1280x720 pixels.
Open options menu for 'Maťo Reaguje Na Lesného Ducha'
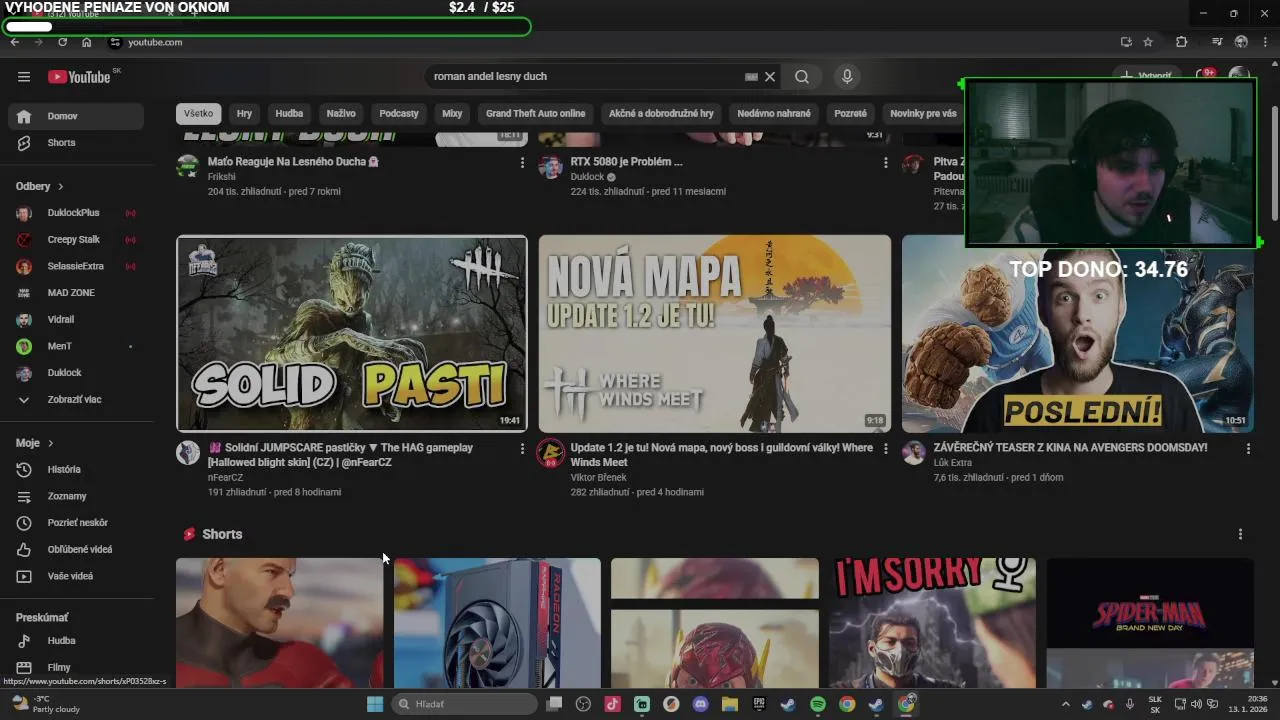522,163
